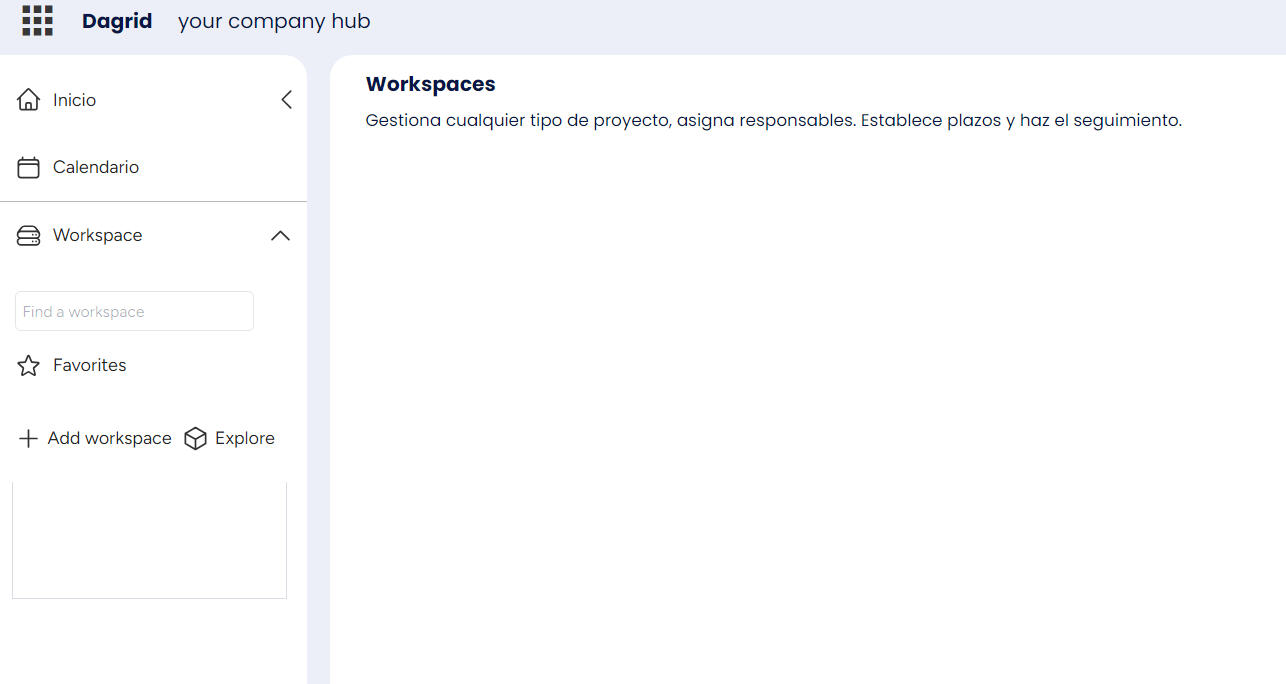Viewport: 1286px width, 684px height.
Task: Select the Calendario calendar icon
Action: click(28, 167)
